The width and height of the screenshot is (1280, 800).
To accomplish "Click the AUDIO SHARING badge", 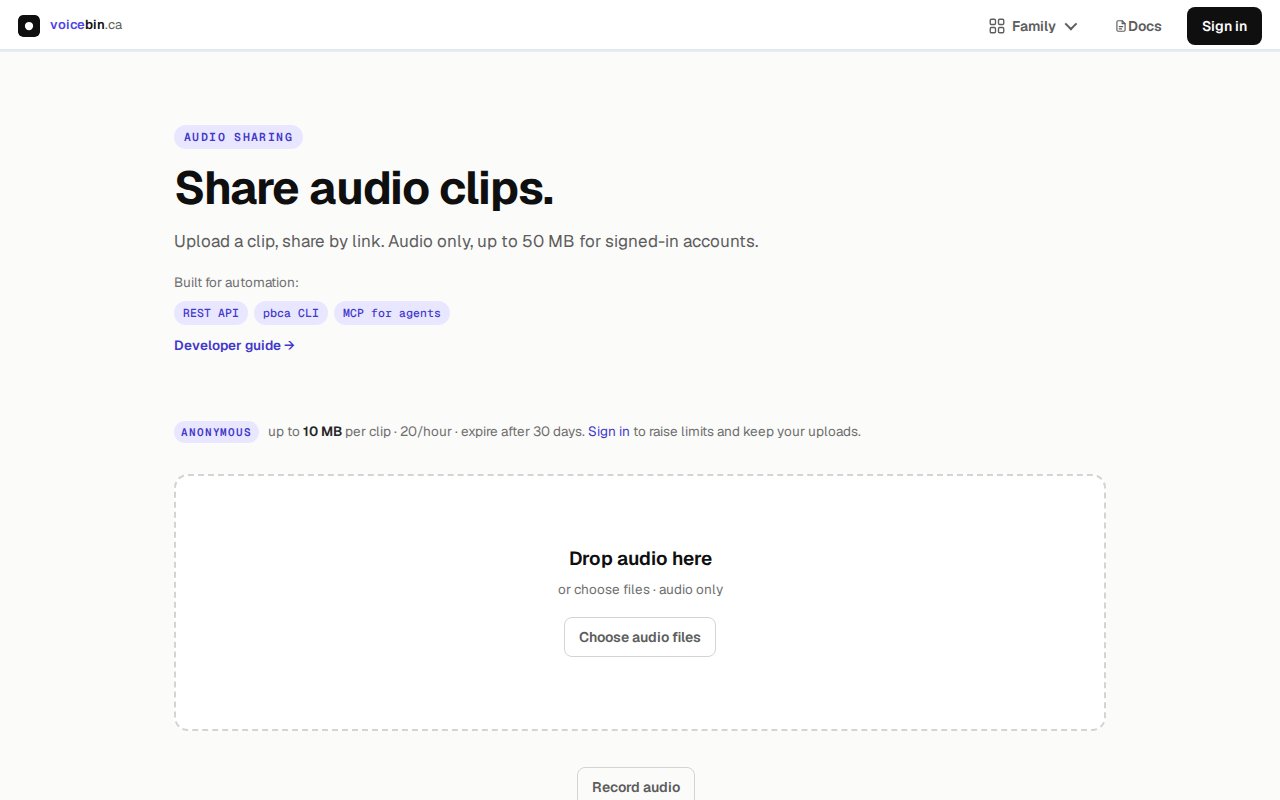I will [x=238, y=137].
